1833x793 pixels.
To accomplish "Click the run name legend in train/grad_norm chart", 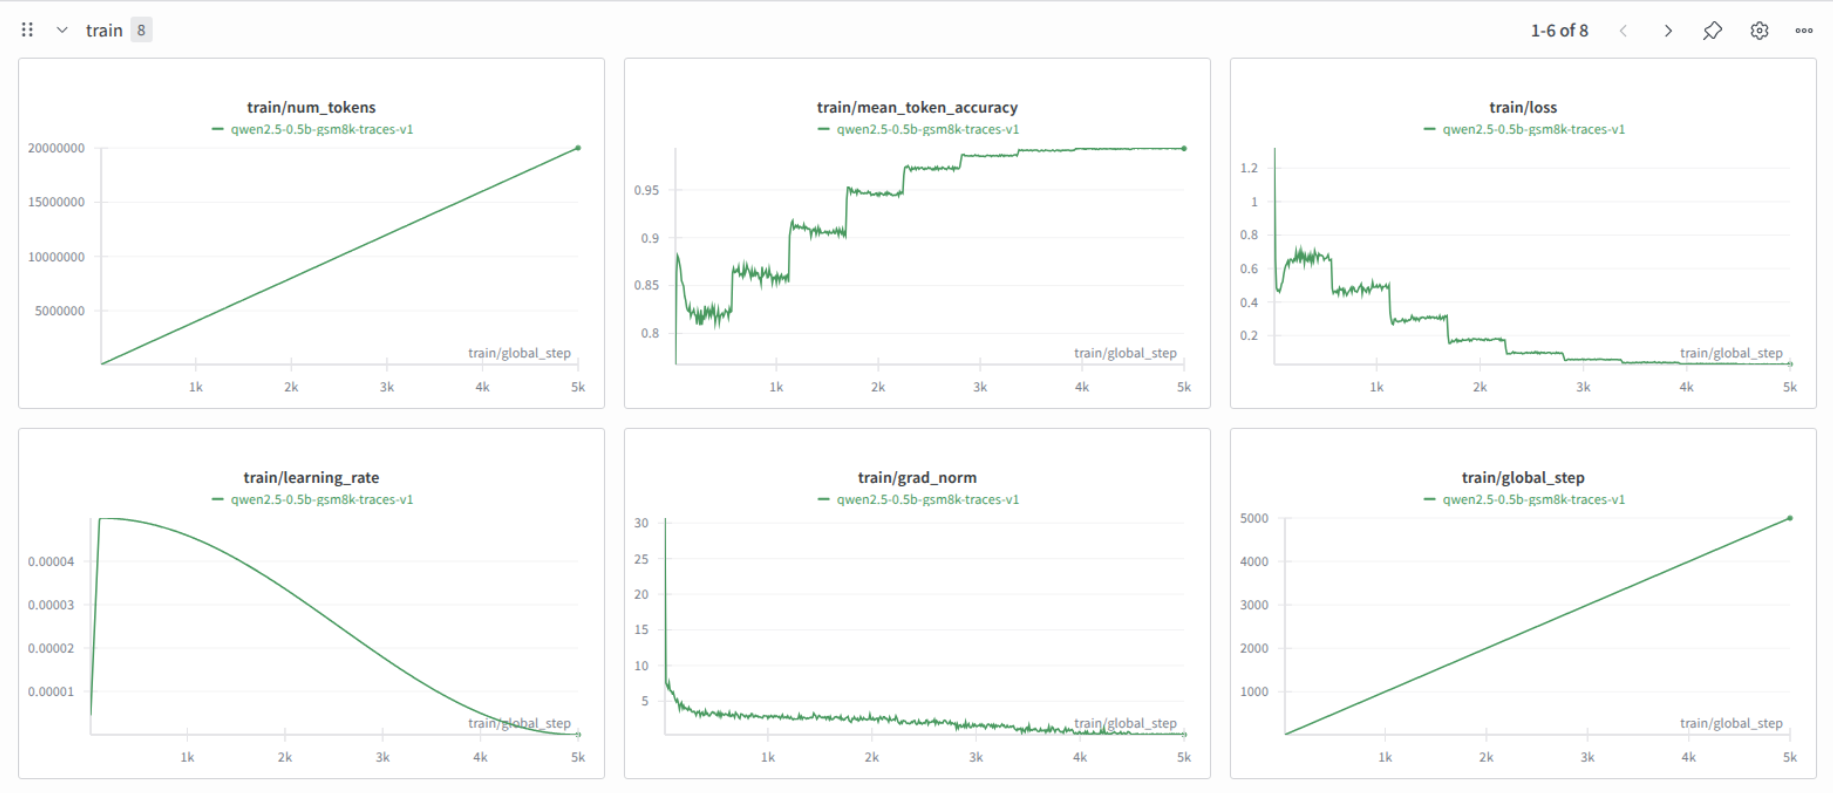I will (928, 499).
